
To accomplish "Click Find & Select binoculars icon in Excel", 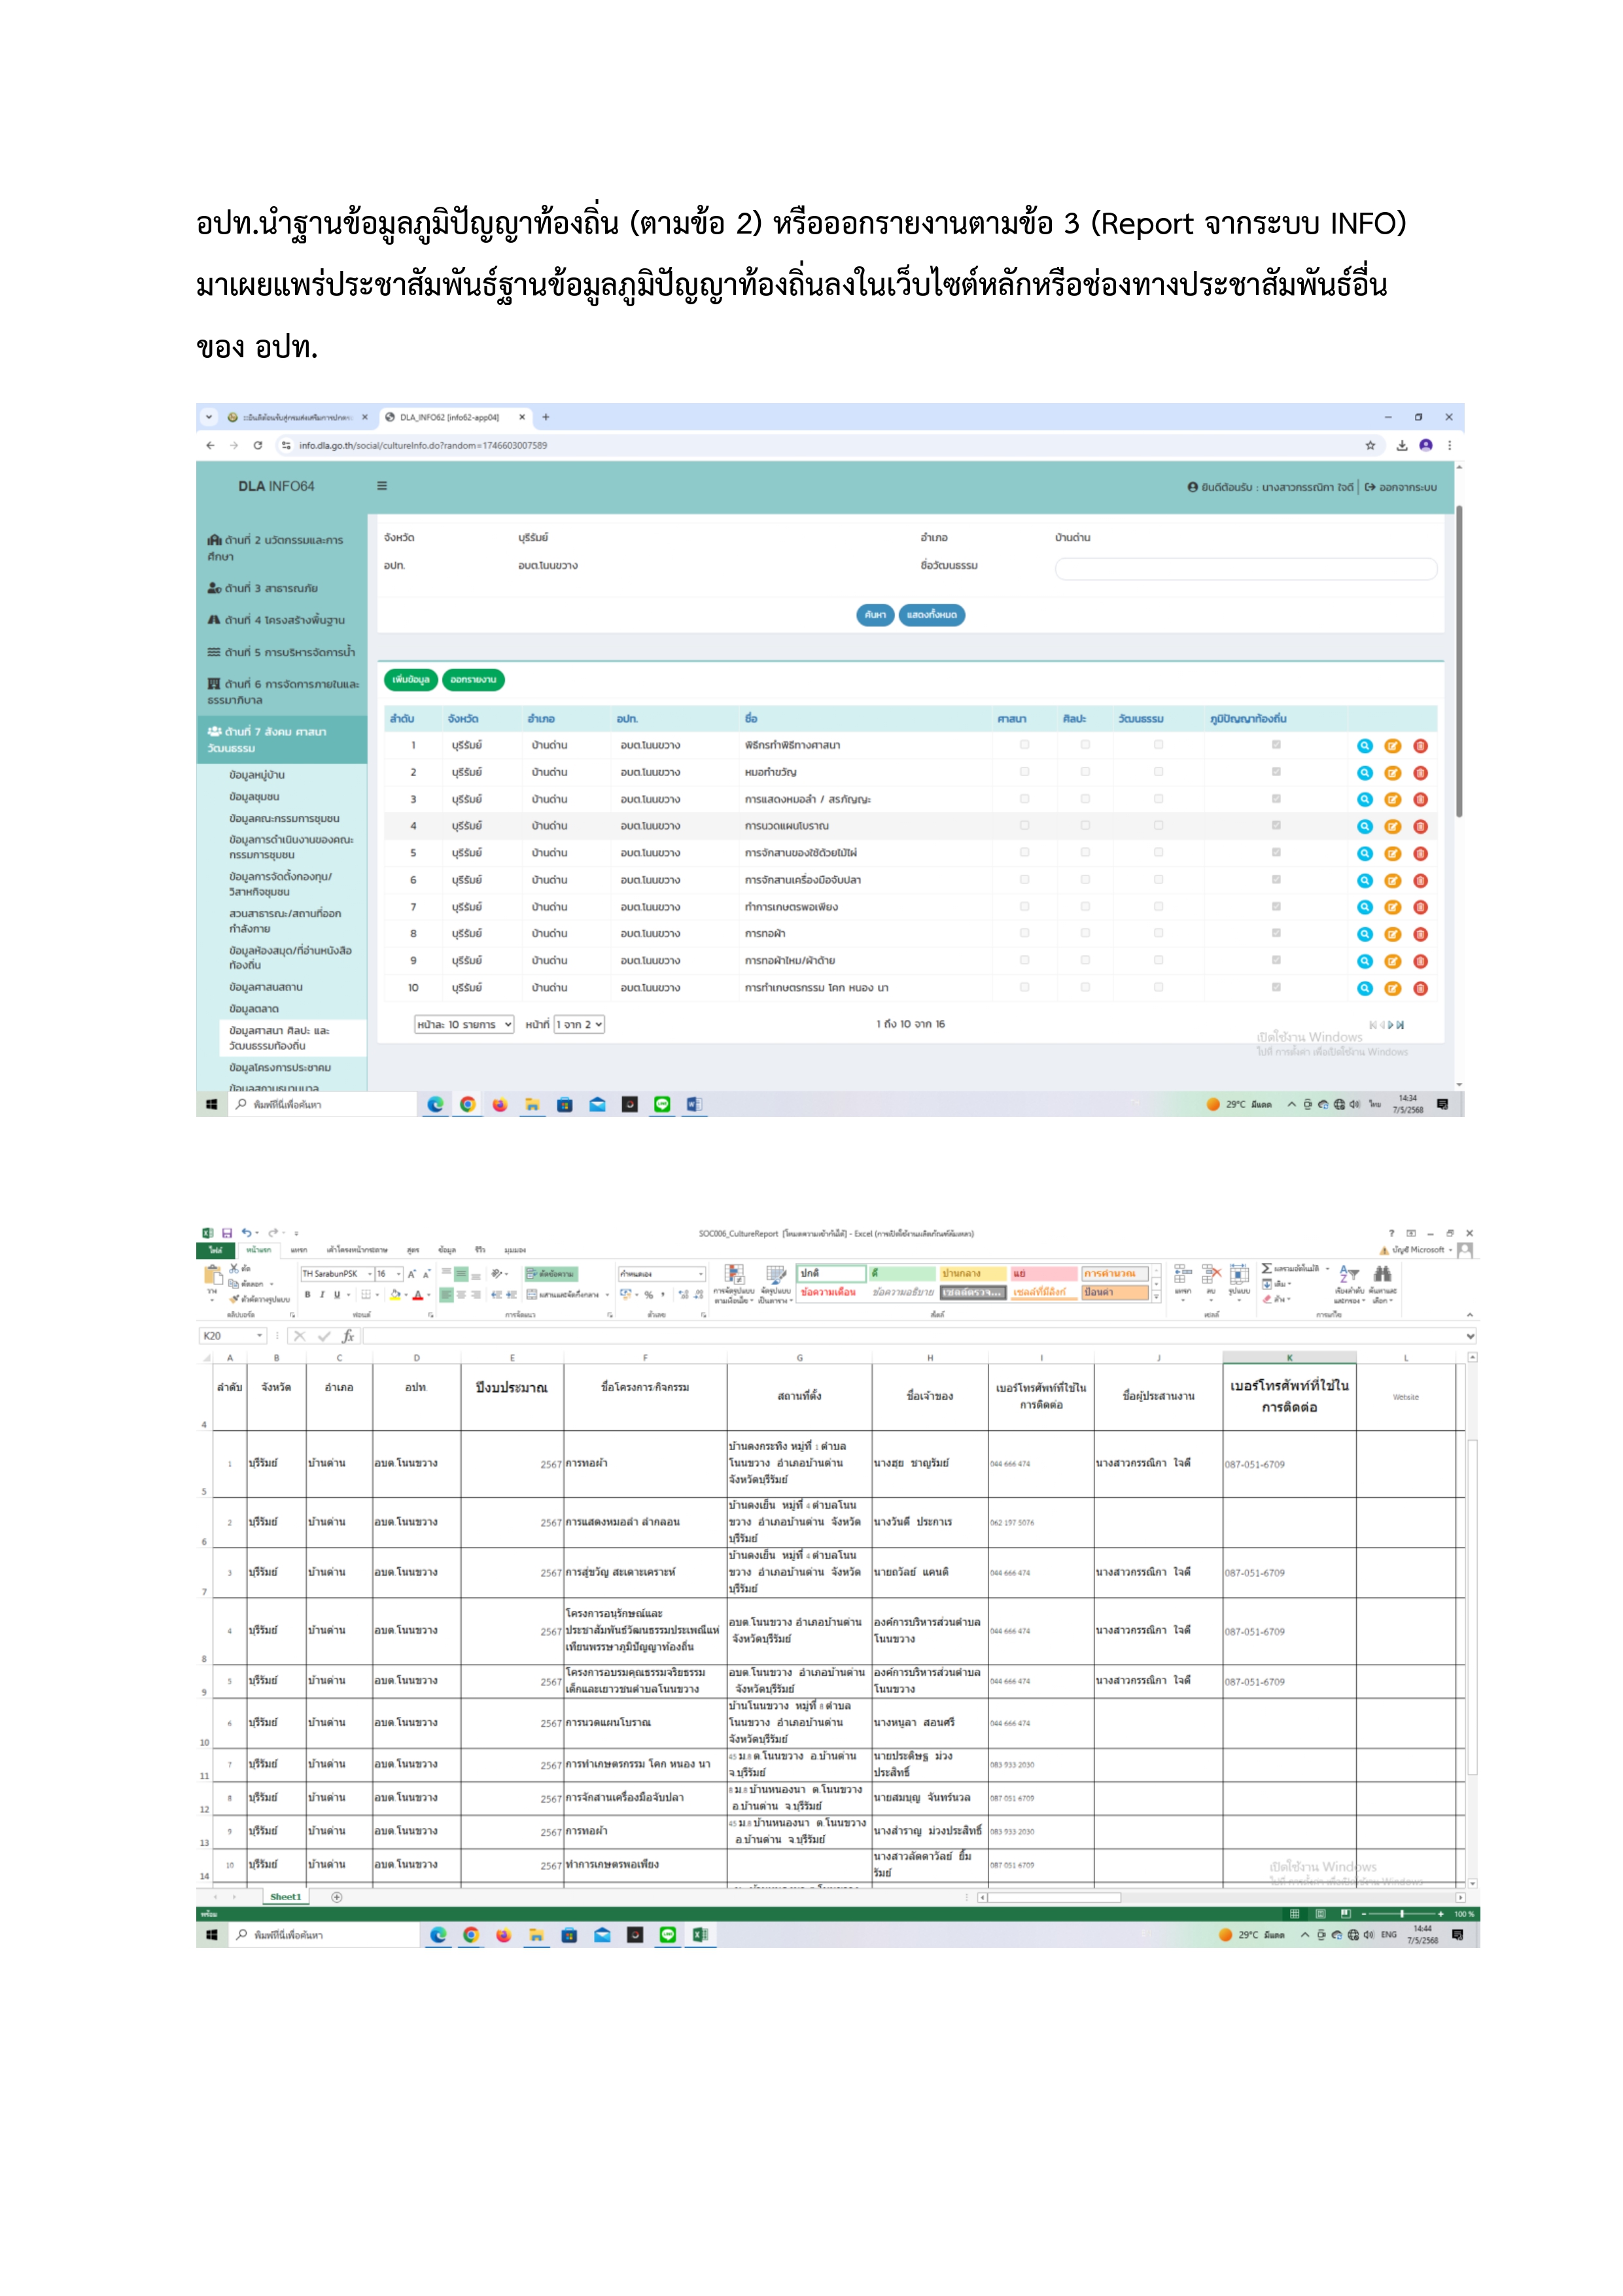I will (1382, 1274).
